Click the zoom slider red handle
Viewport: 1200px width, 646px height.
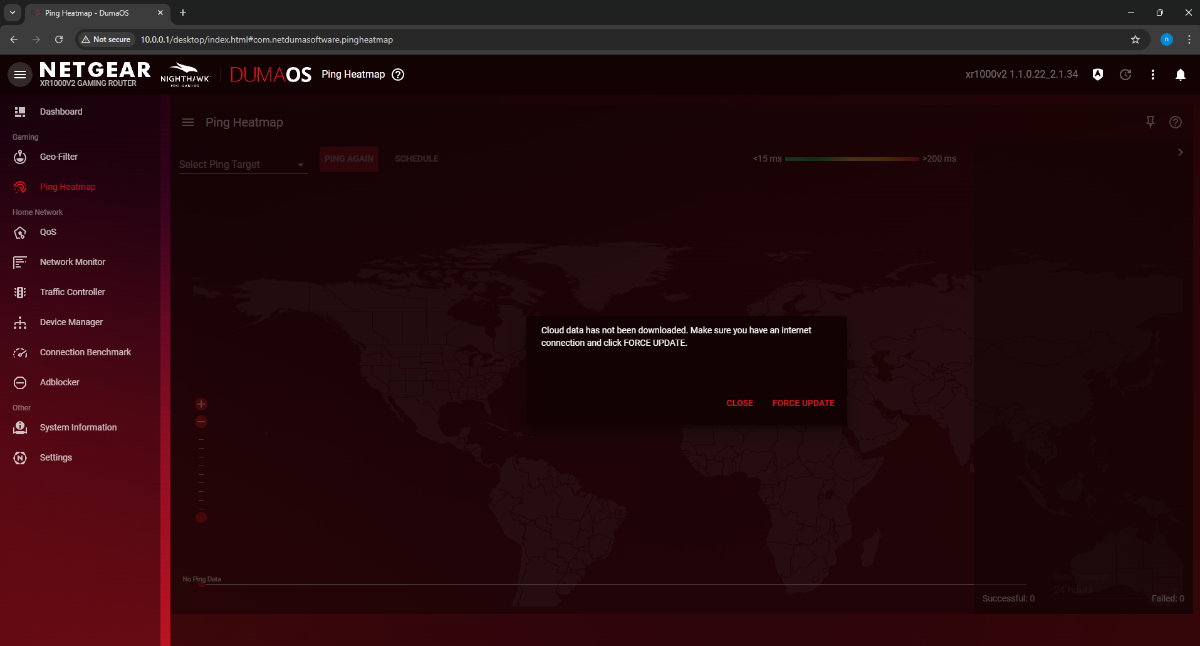click(201, 517)
